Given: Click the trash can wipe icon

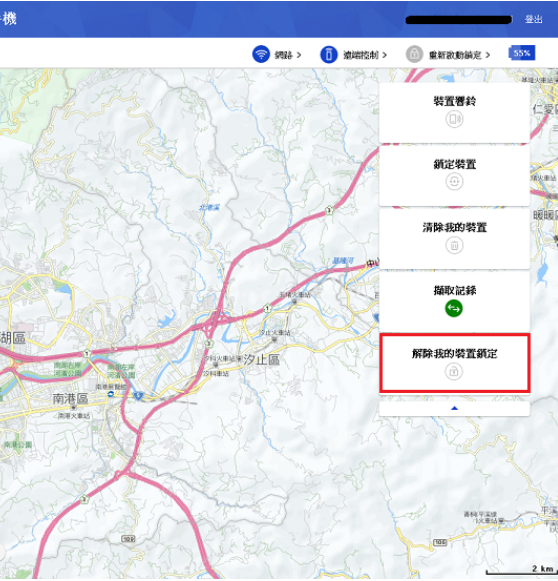Looking at the screenshot, I should pyautogui.click(x=454, y=245).
